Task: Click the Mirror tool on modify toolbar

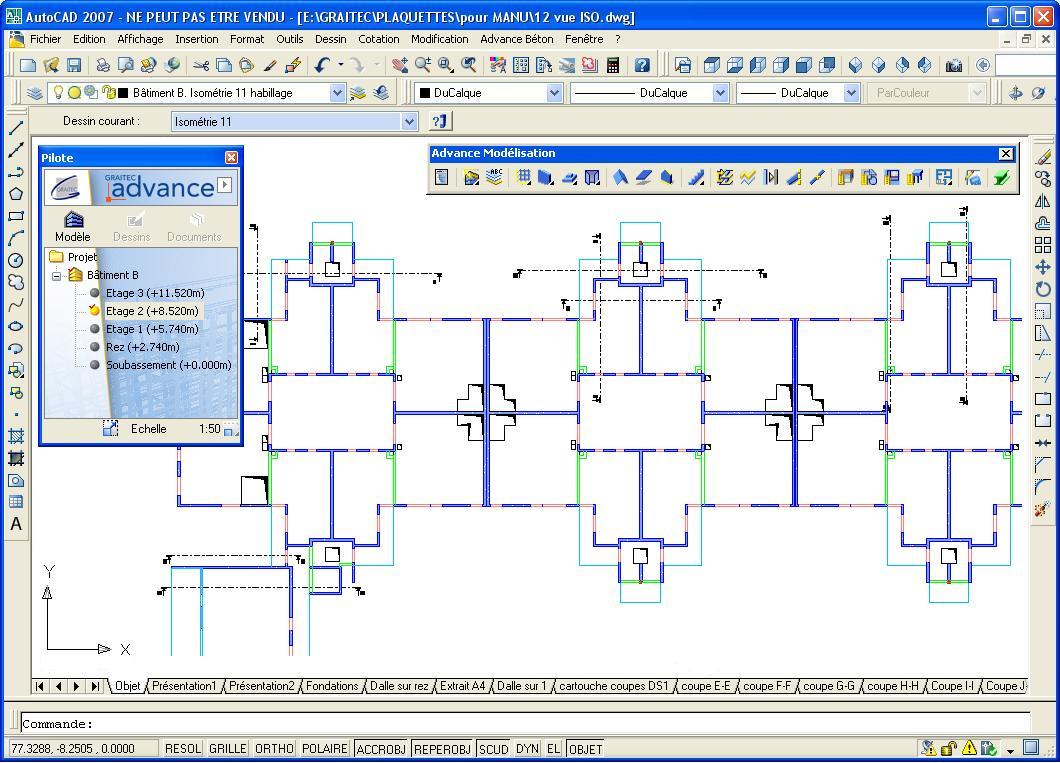Action: click(1043, 201)
